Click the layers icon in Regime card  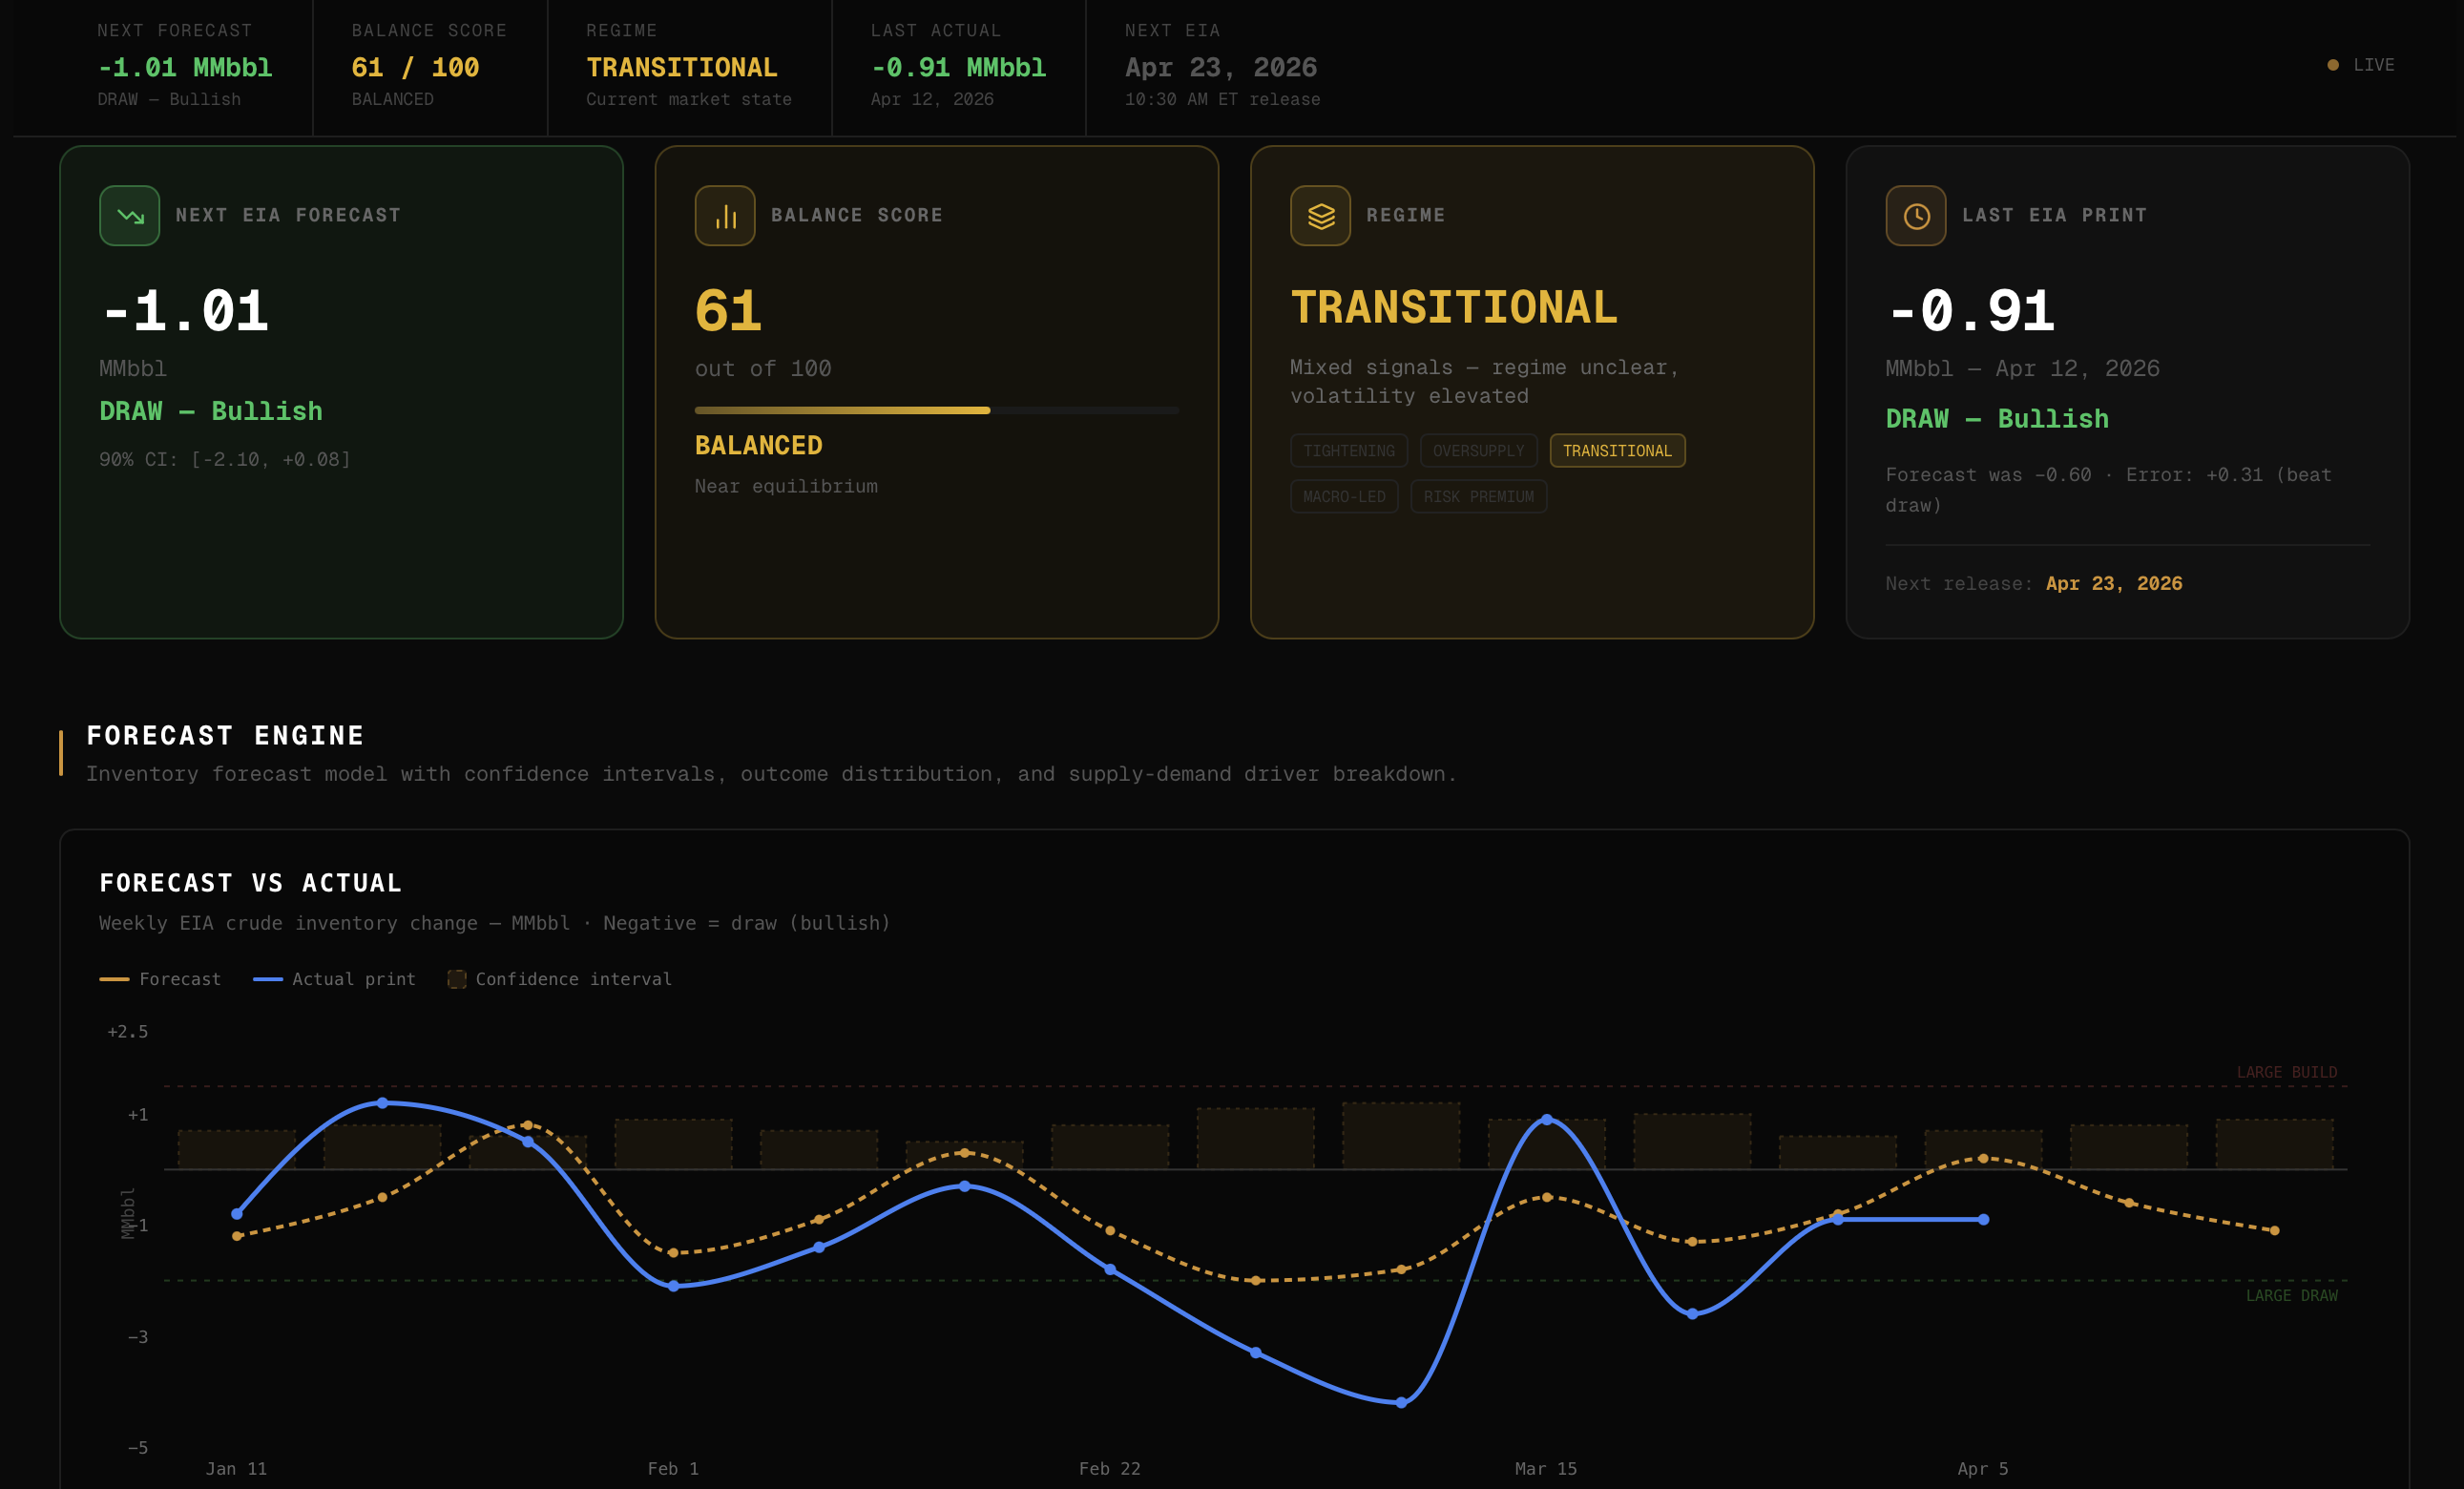coord(1320,216)
